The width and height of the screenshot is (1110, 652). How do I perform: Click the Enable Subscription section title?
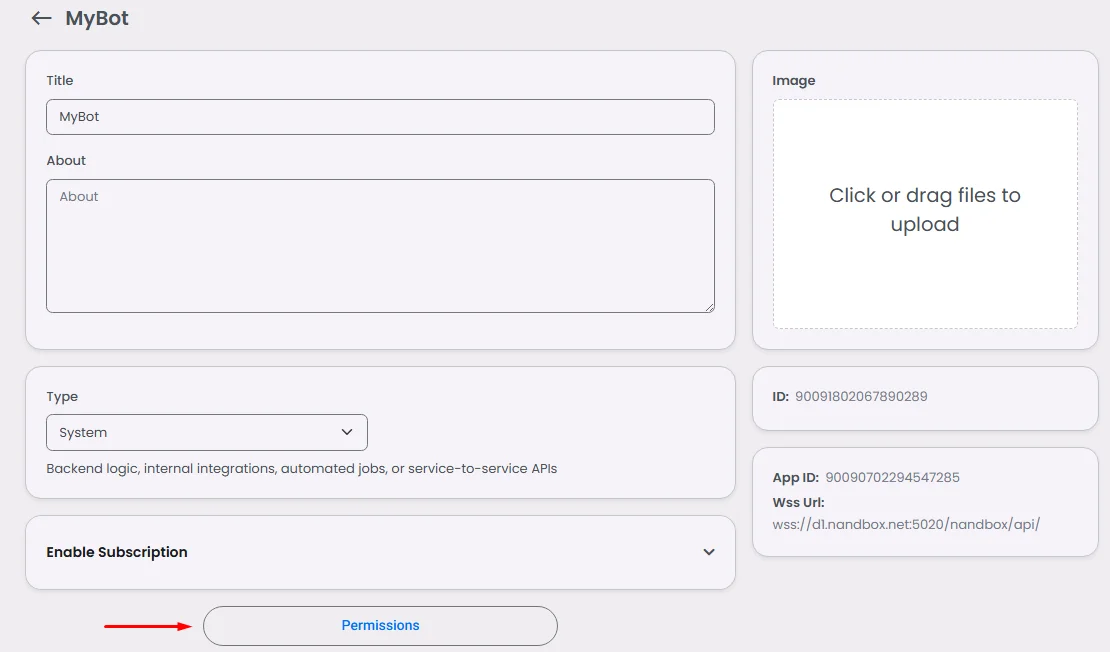(x=117, y=552)
